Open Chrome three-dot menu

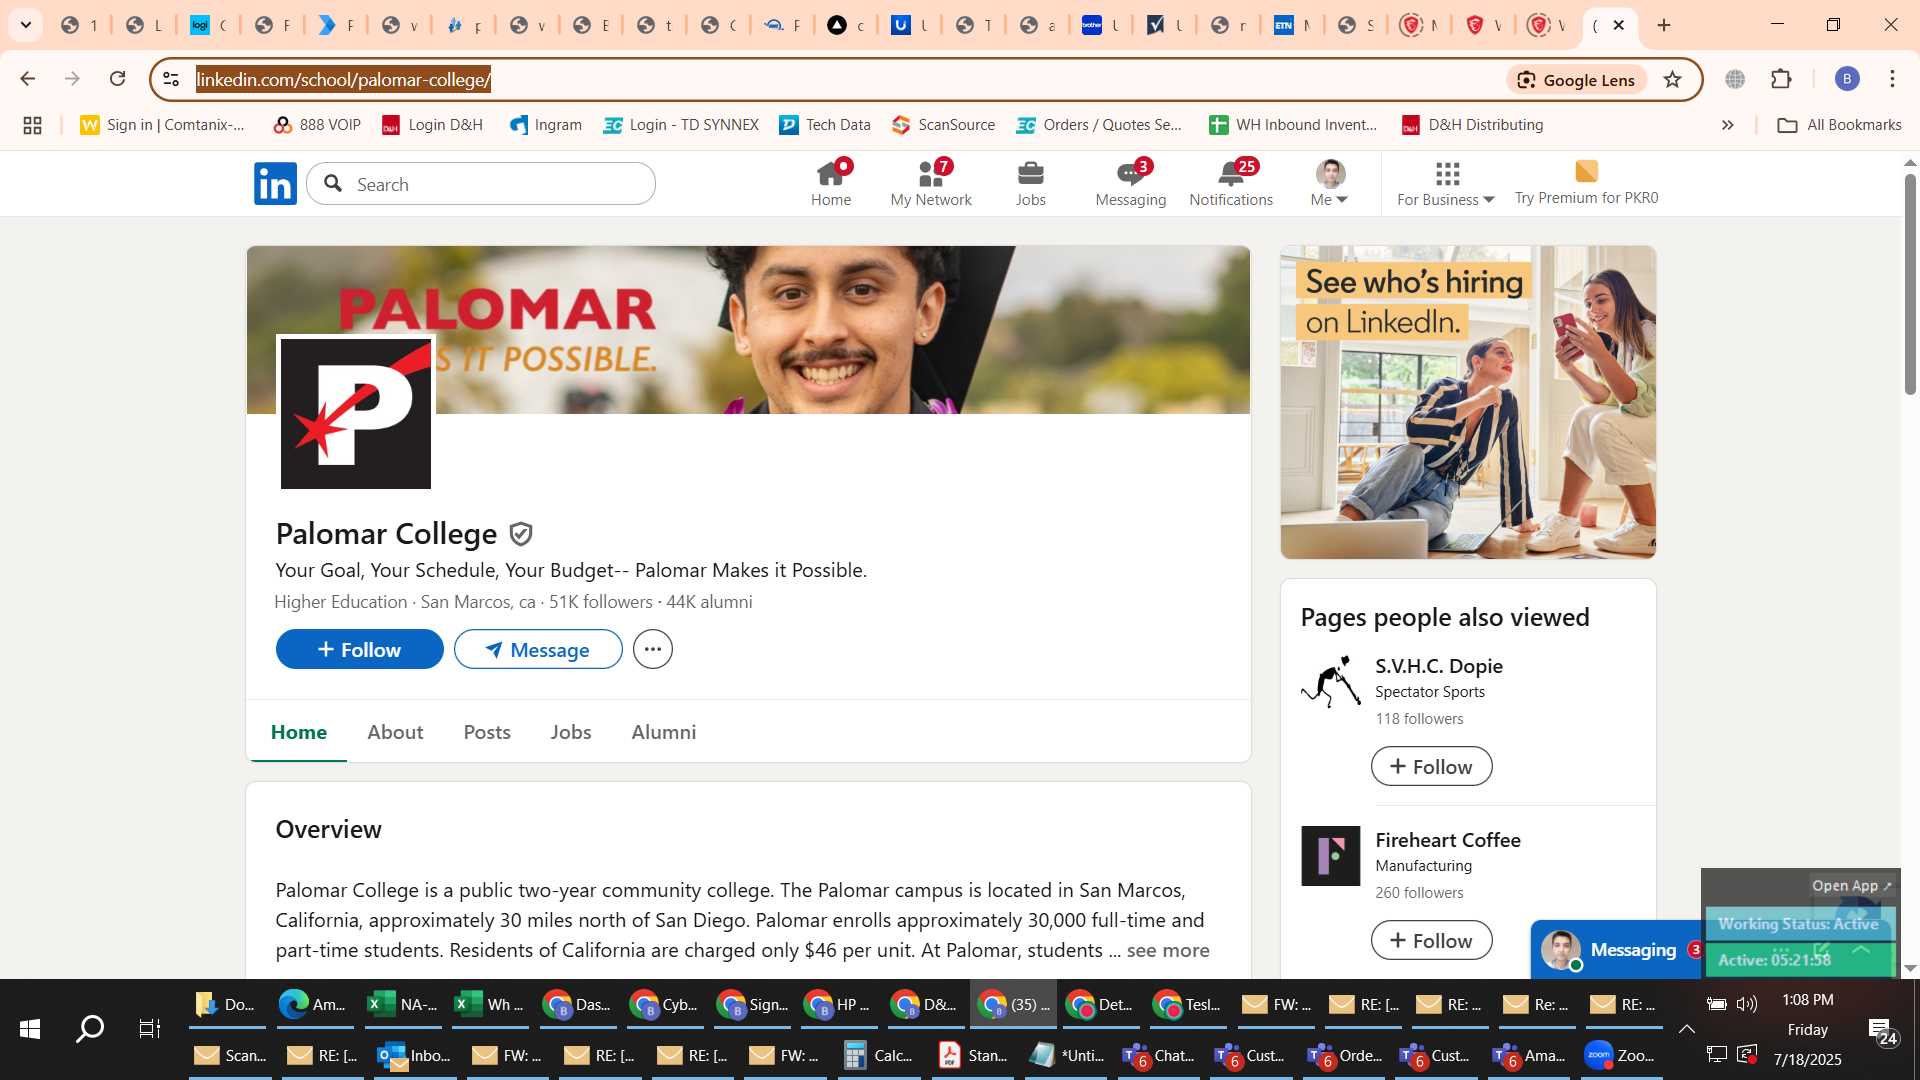click(1892, 79)
